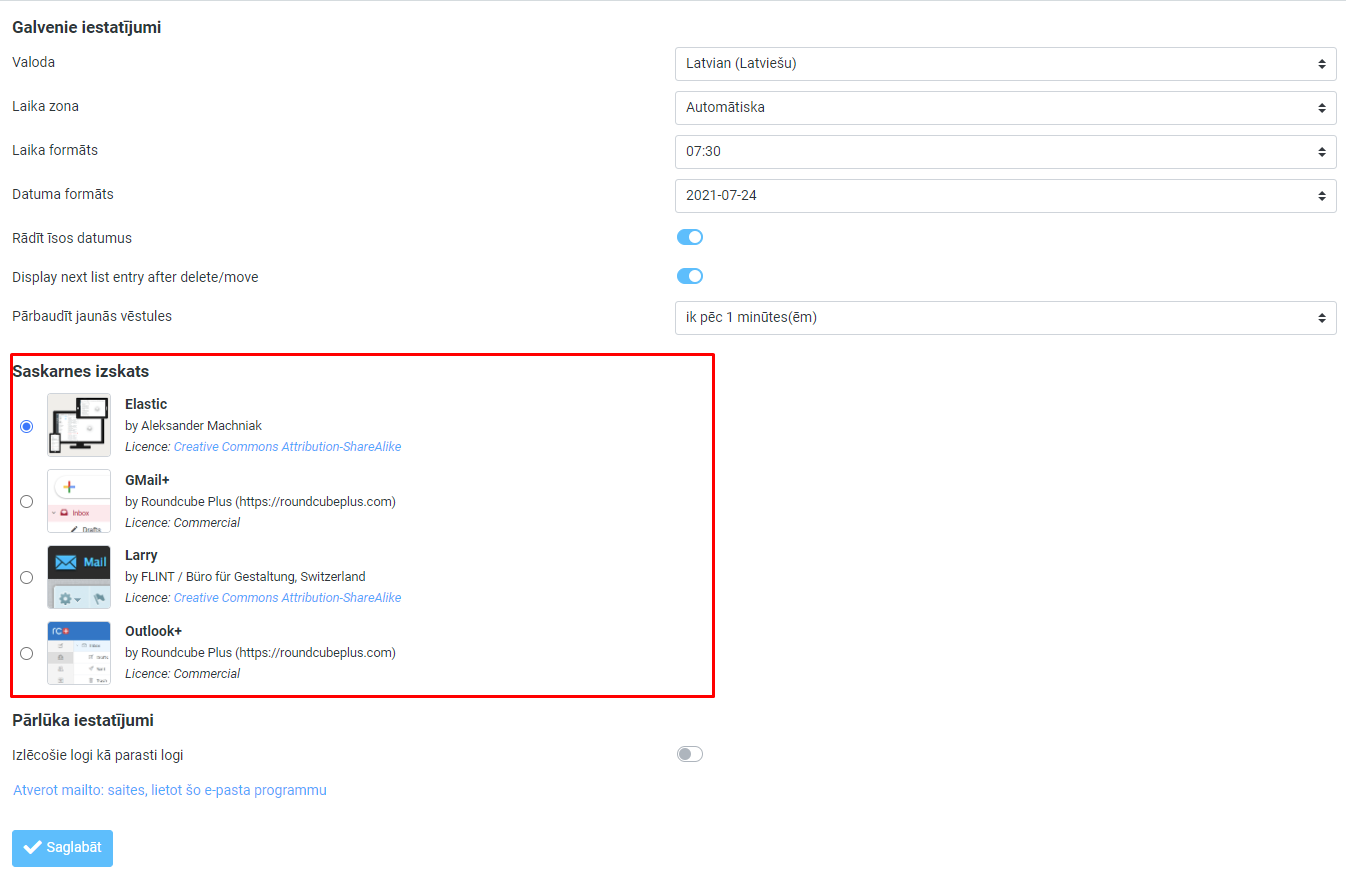Click the Outlook+ skin preview thumbnail
Viewport: 1346px width, 895px height.
click(x=79, y=653)
